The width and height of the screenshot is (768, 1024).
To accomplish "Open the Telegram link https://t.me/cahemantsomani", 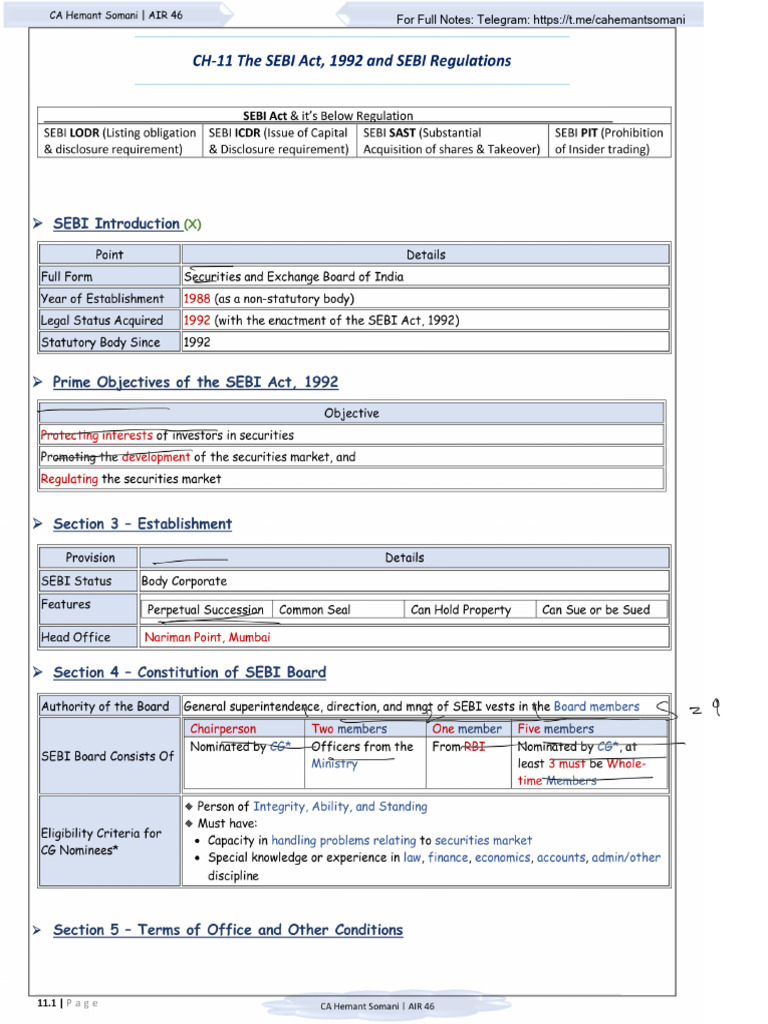I will [x=609, y=20].
